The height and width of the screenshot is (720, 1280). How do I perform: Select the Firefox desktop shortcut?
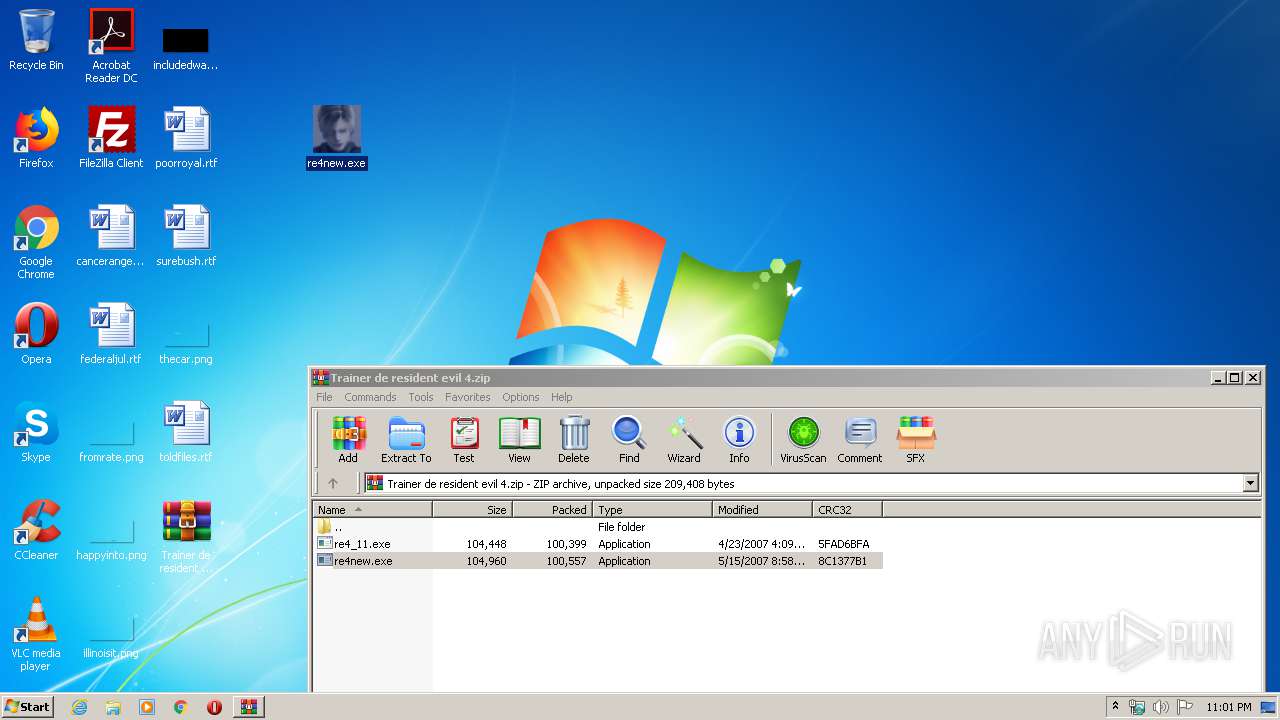pos(36,138)
